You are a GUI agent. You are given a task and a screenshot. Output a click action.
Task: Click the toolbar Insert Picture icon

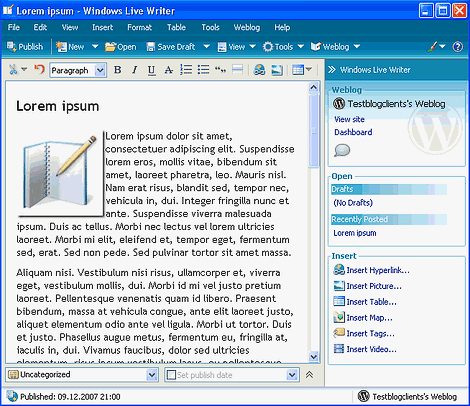[277, 70]
